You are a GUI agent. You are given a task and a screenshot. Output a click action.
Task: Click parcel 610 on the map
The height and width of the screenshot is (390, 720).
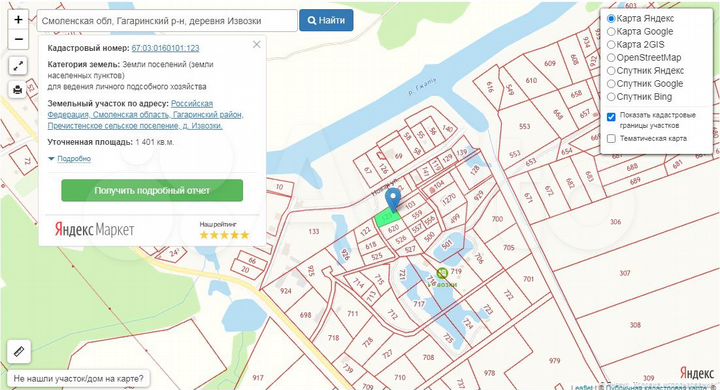point(531,80)
